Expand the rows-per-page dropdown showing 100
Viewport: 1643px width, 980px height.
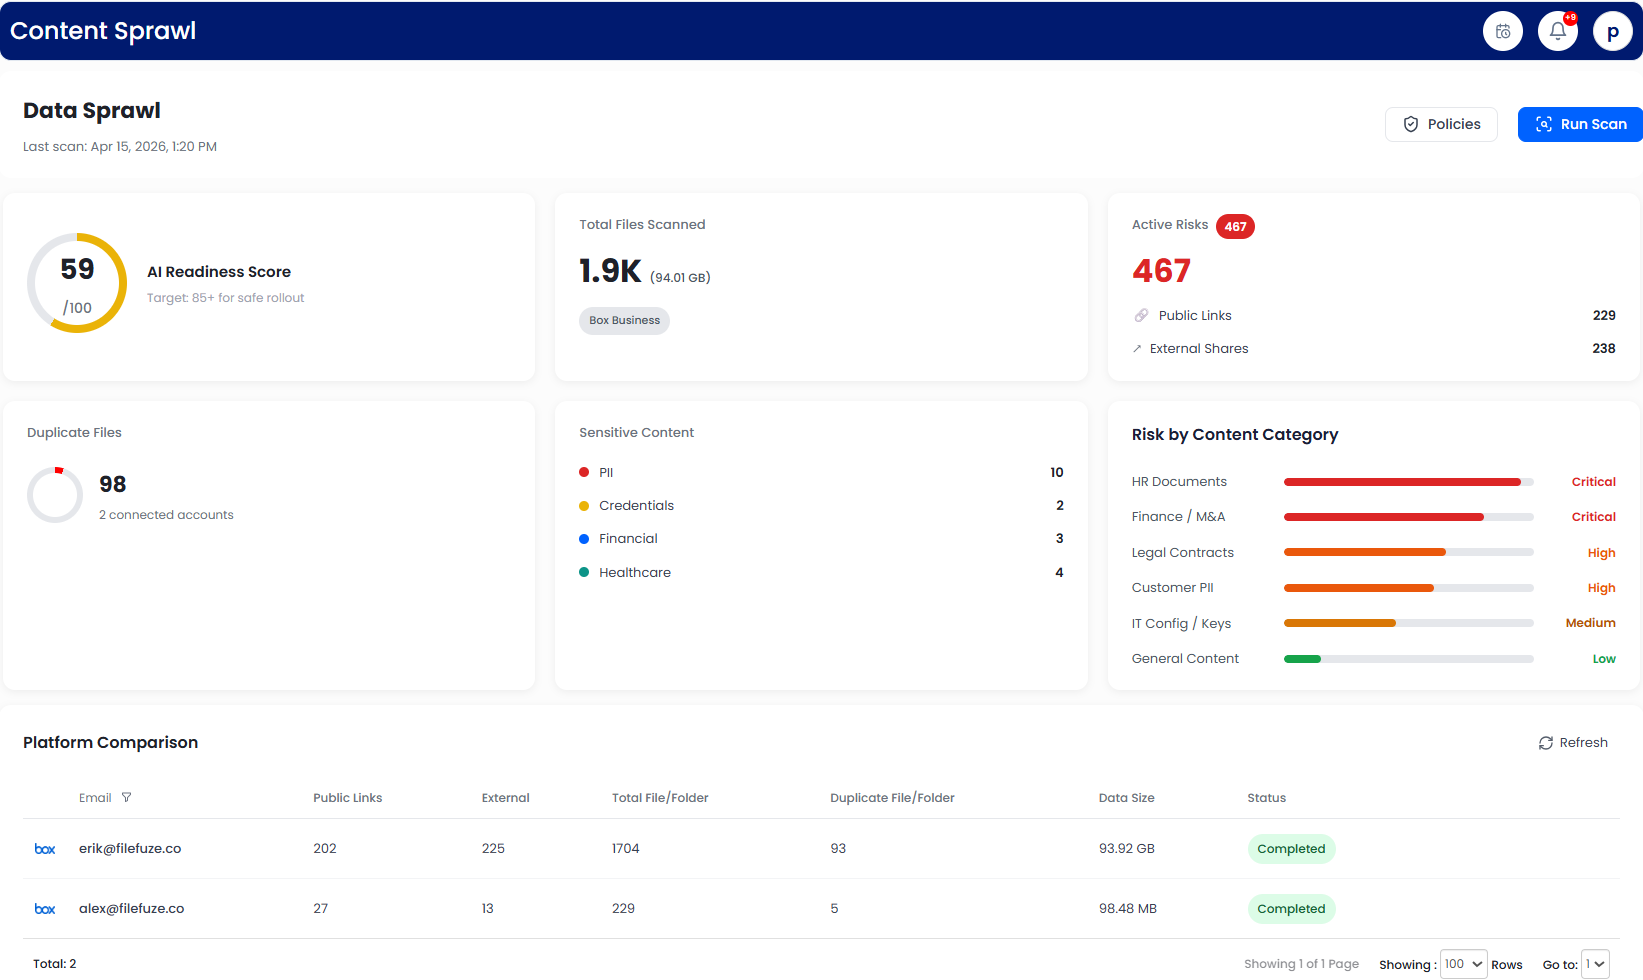point(1463,964)
